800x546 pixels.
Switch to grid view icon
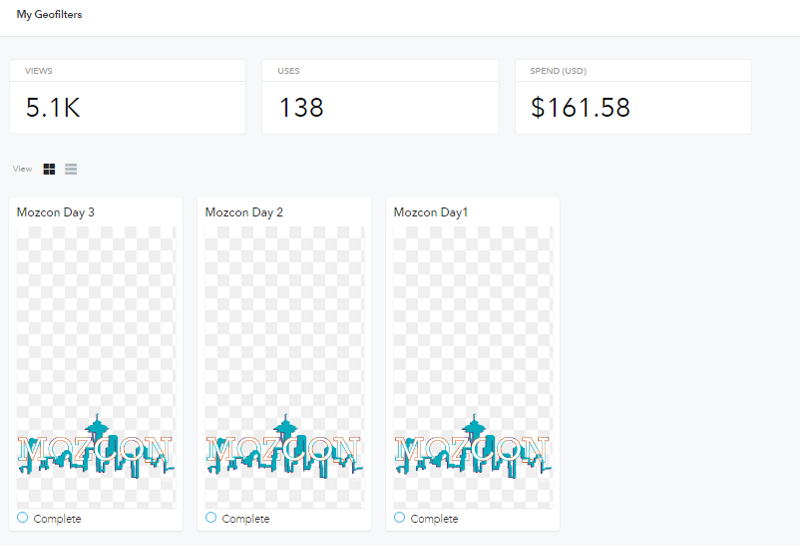click(49, 169)
